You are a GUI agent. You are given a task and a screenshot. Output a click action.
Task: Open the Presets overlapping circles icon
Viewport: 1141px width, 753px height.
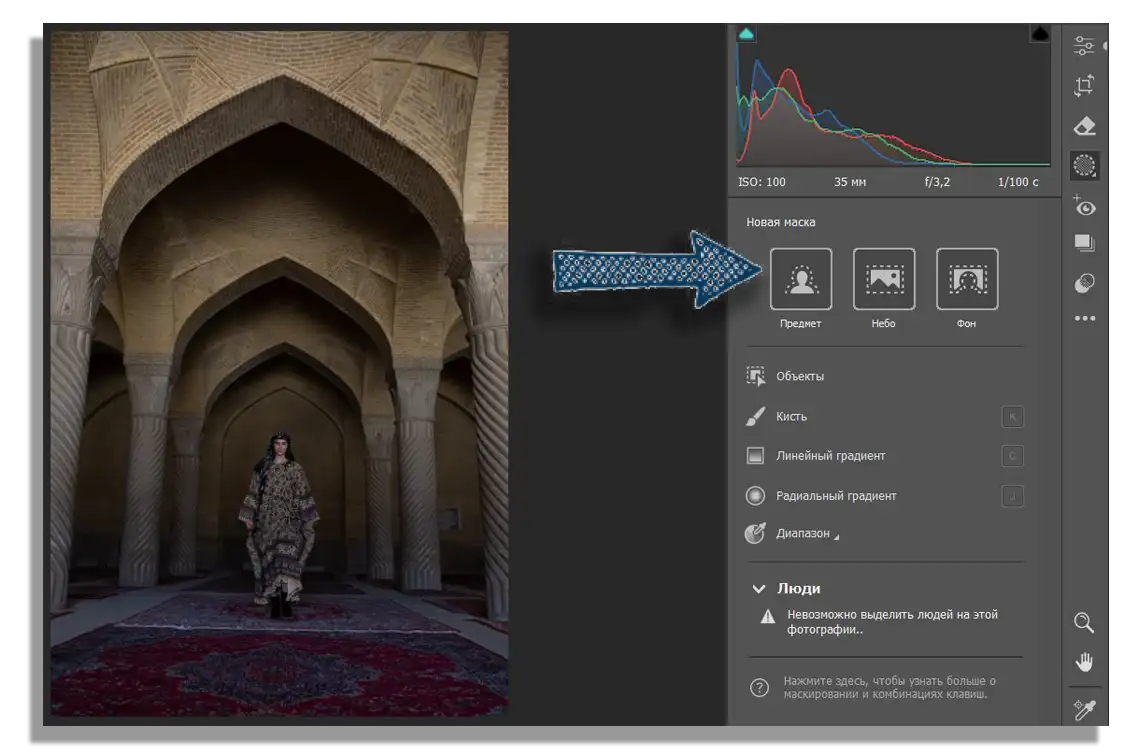tap(1084, 283)
